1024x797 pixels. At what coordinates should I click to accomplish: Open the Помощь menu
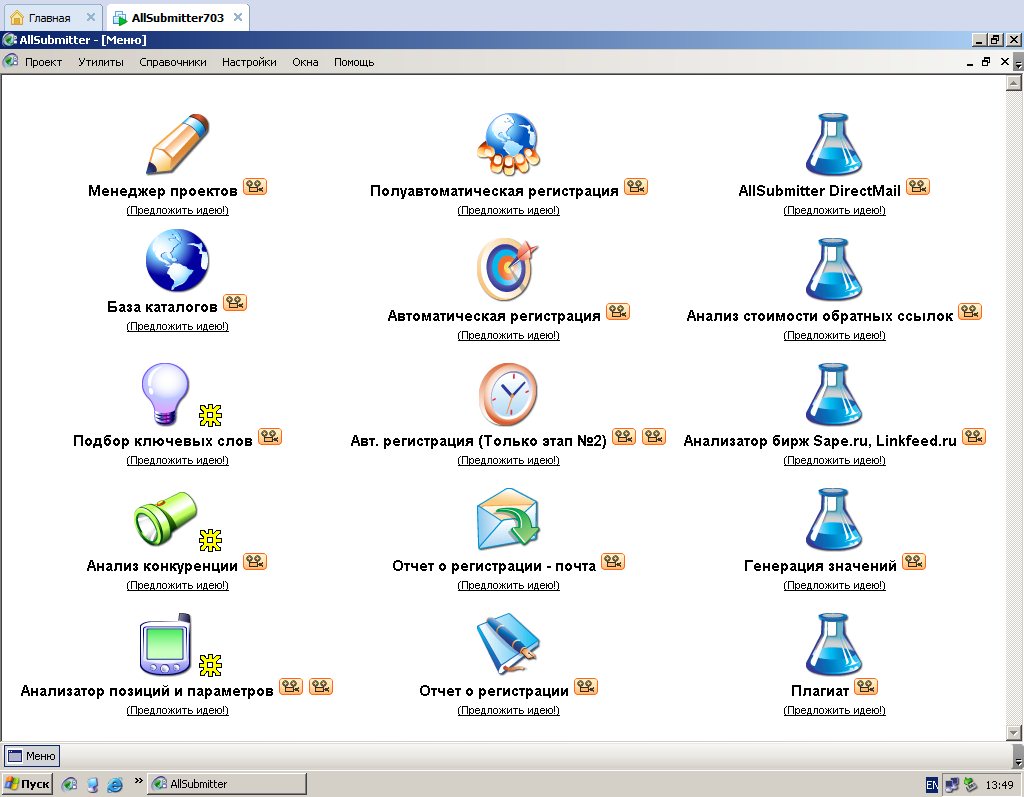click(x=354, y=62)
